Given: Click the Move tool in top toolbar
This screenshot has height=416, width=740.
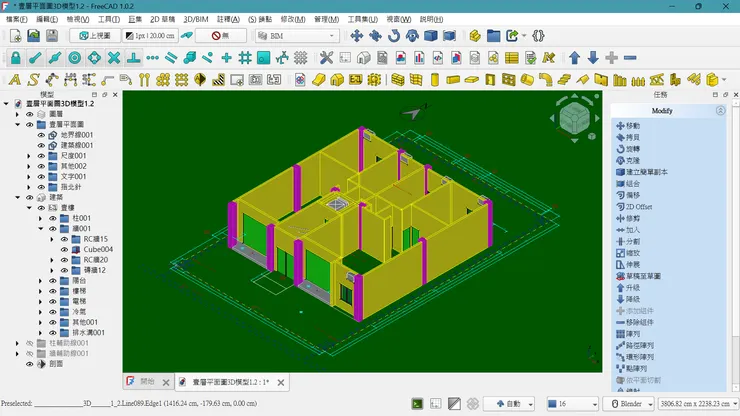Looking at the screenshot, I should click(x=357, y=36).
